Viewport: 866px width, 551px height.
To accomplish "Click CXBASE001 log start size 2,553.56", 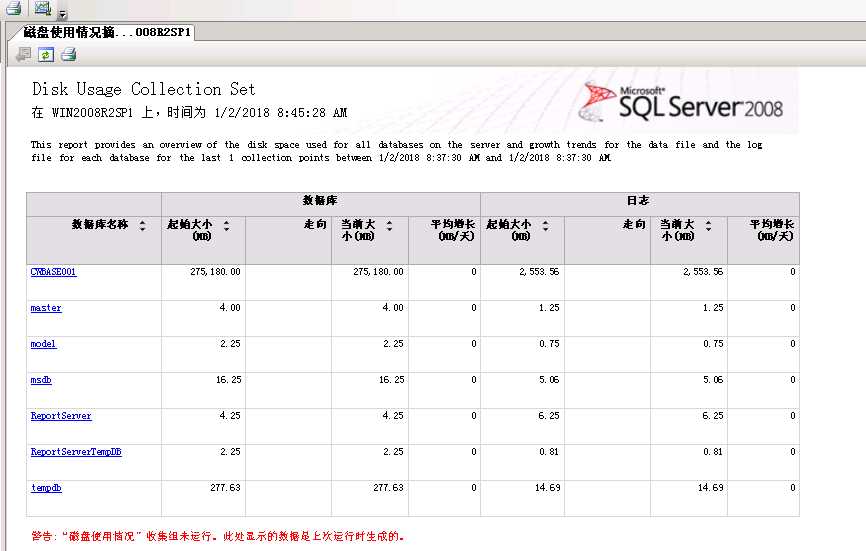I will (x=539, y=272).
